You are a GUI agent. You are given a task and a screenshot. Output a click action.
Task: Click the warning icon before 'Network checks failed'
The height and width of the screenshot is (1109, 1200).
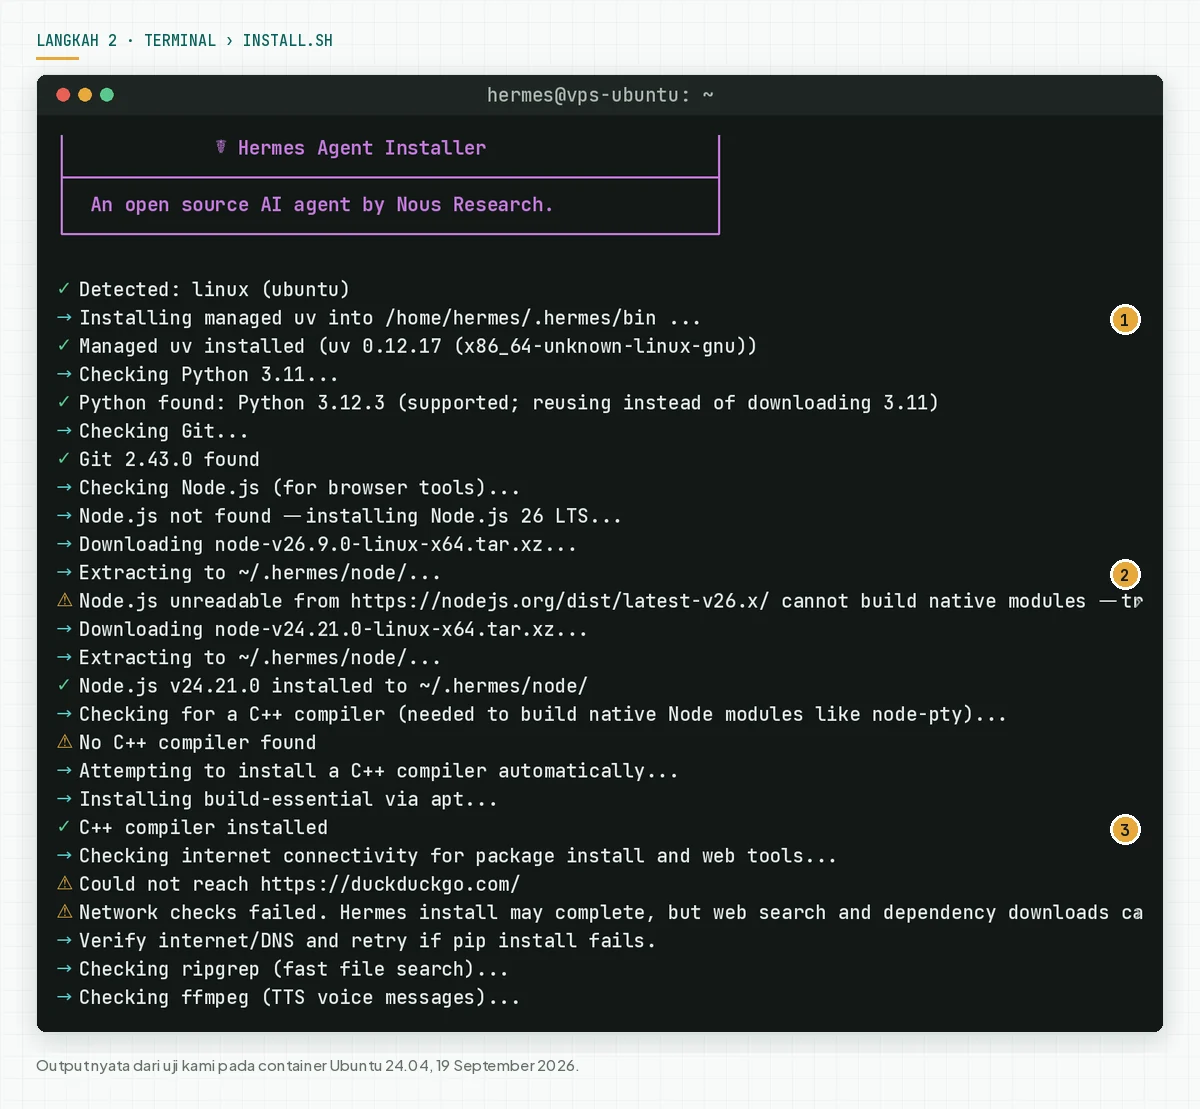pos(64,912)
